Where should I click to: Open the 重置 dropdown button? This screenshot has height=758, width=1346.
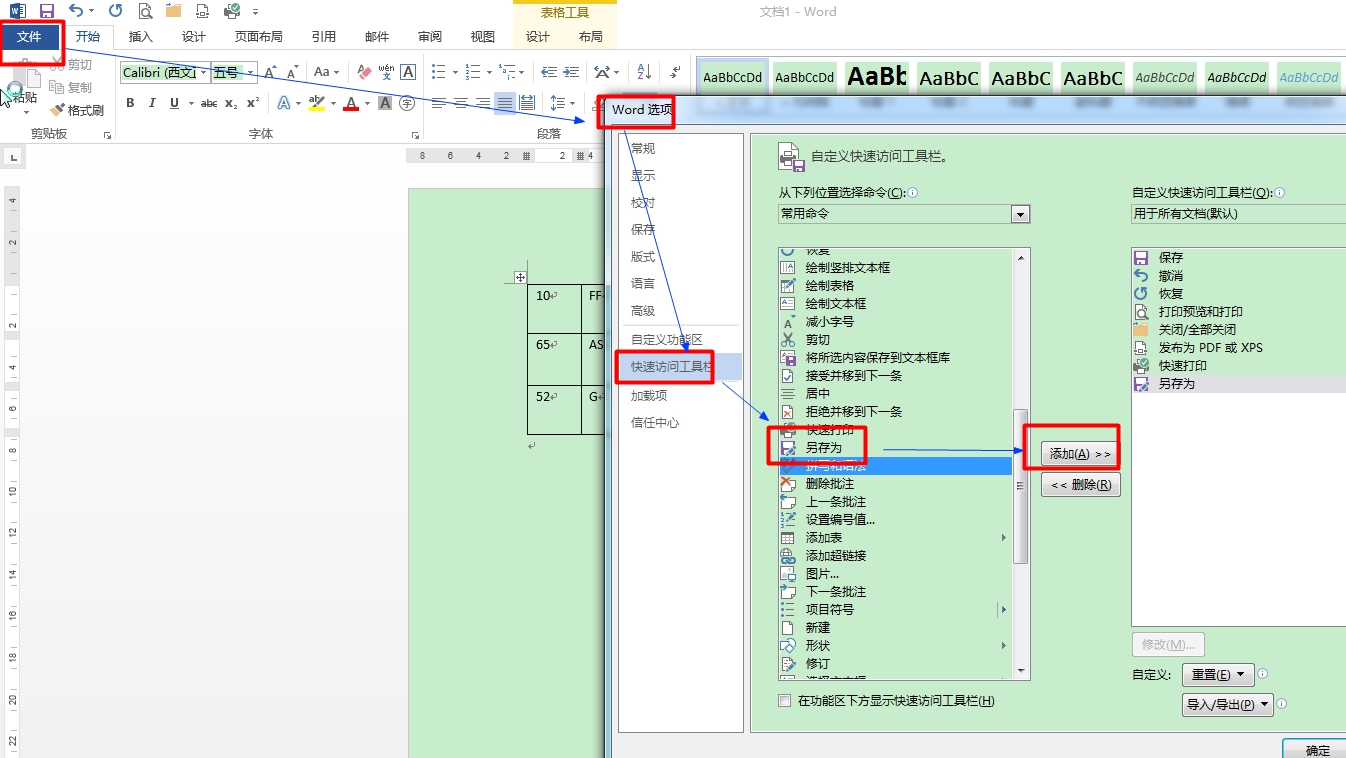1218,675
